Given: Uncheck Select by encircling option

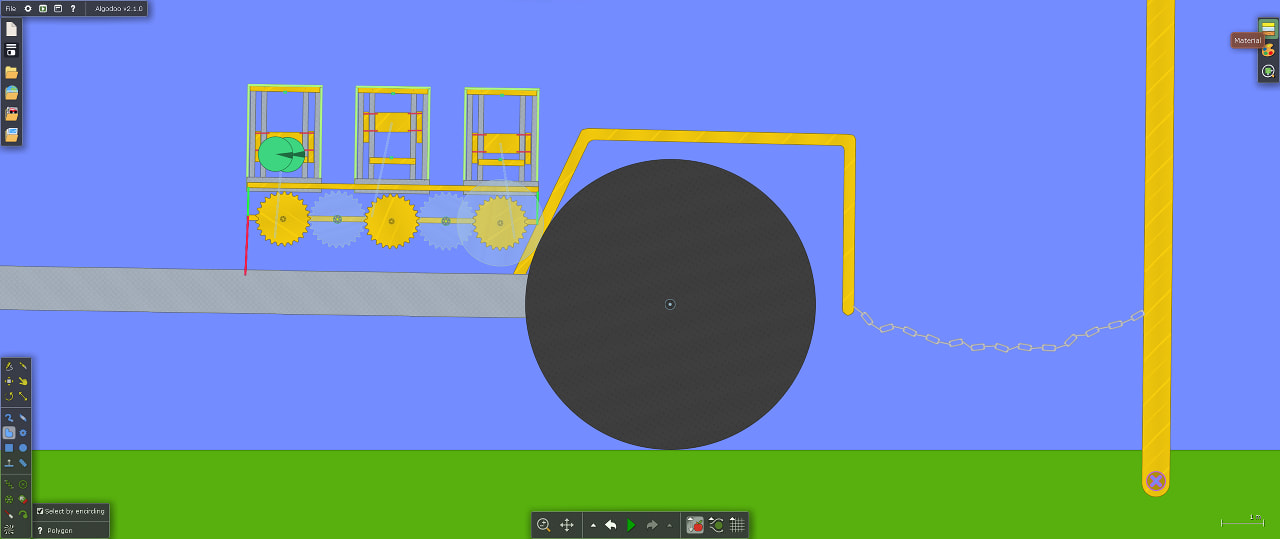Looking at the screenshot, I should (40, 512).
